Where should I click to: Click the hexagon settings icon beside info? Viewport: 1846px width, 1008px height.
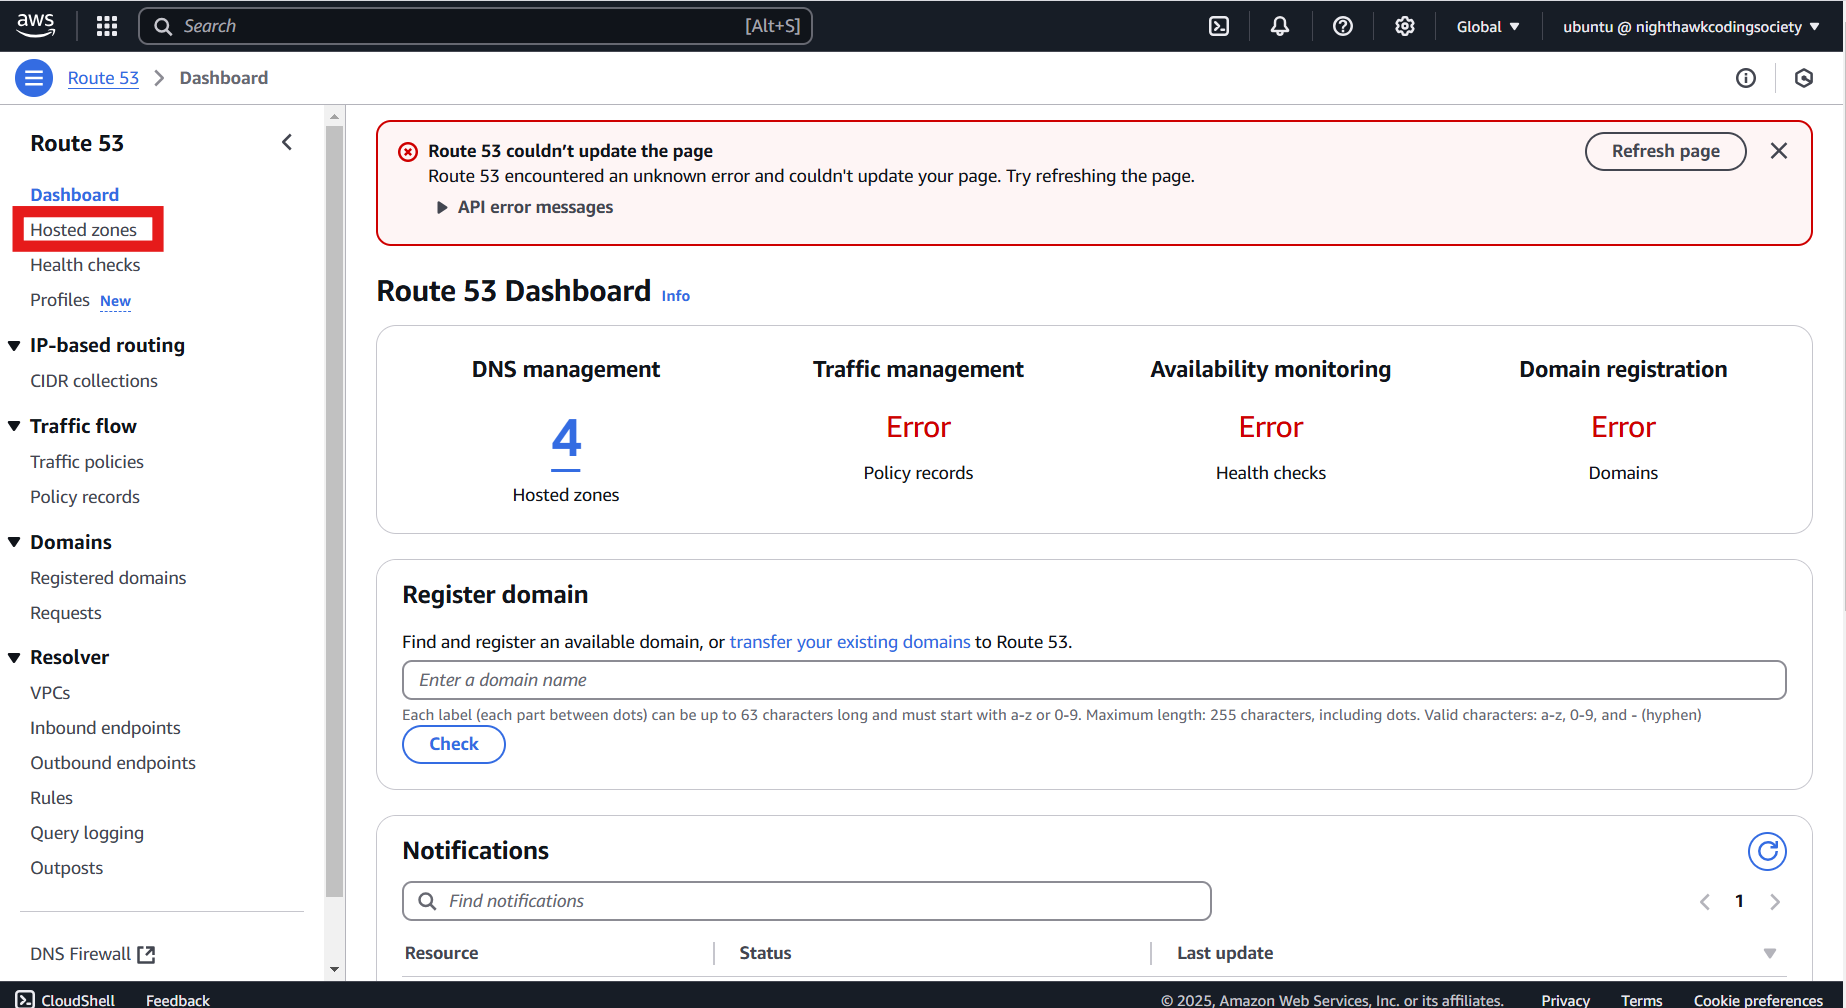1804,78
